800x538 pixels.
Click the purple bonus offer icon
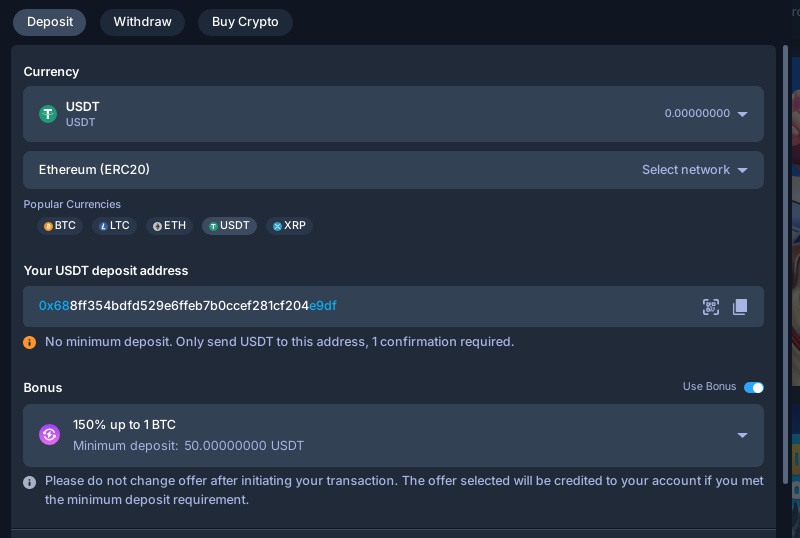(x=49, y=435)
